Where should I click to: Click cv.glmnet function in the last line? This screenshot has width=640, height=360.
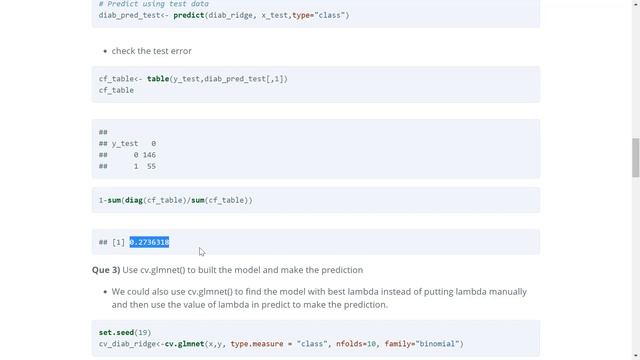click(184, 344)
